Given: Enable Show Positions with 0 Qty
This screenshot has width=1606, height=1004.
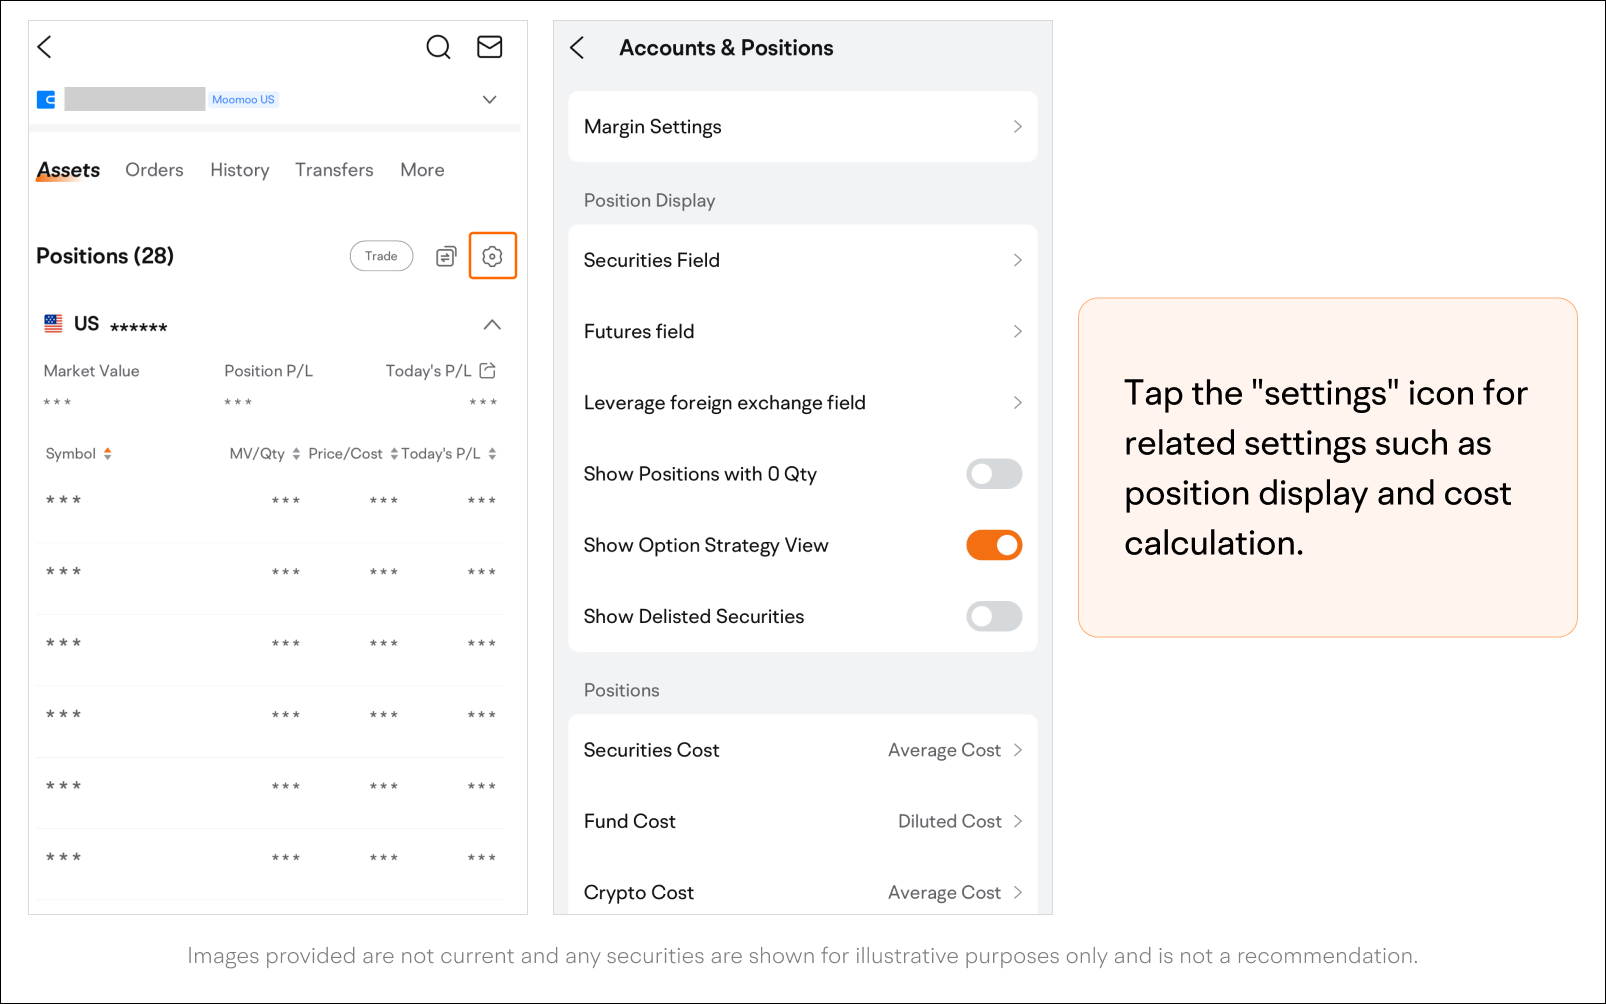Looking at the screenshot, I should pyautogui.click(x=994, y=474).
